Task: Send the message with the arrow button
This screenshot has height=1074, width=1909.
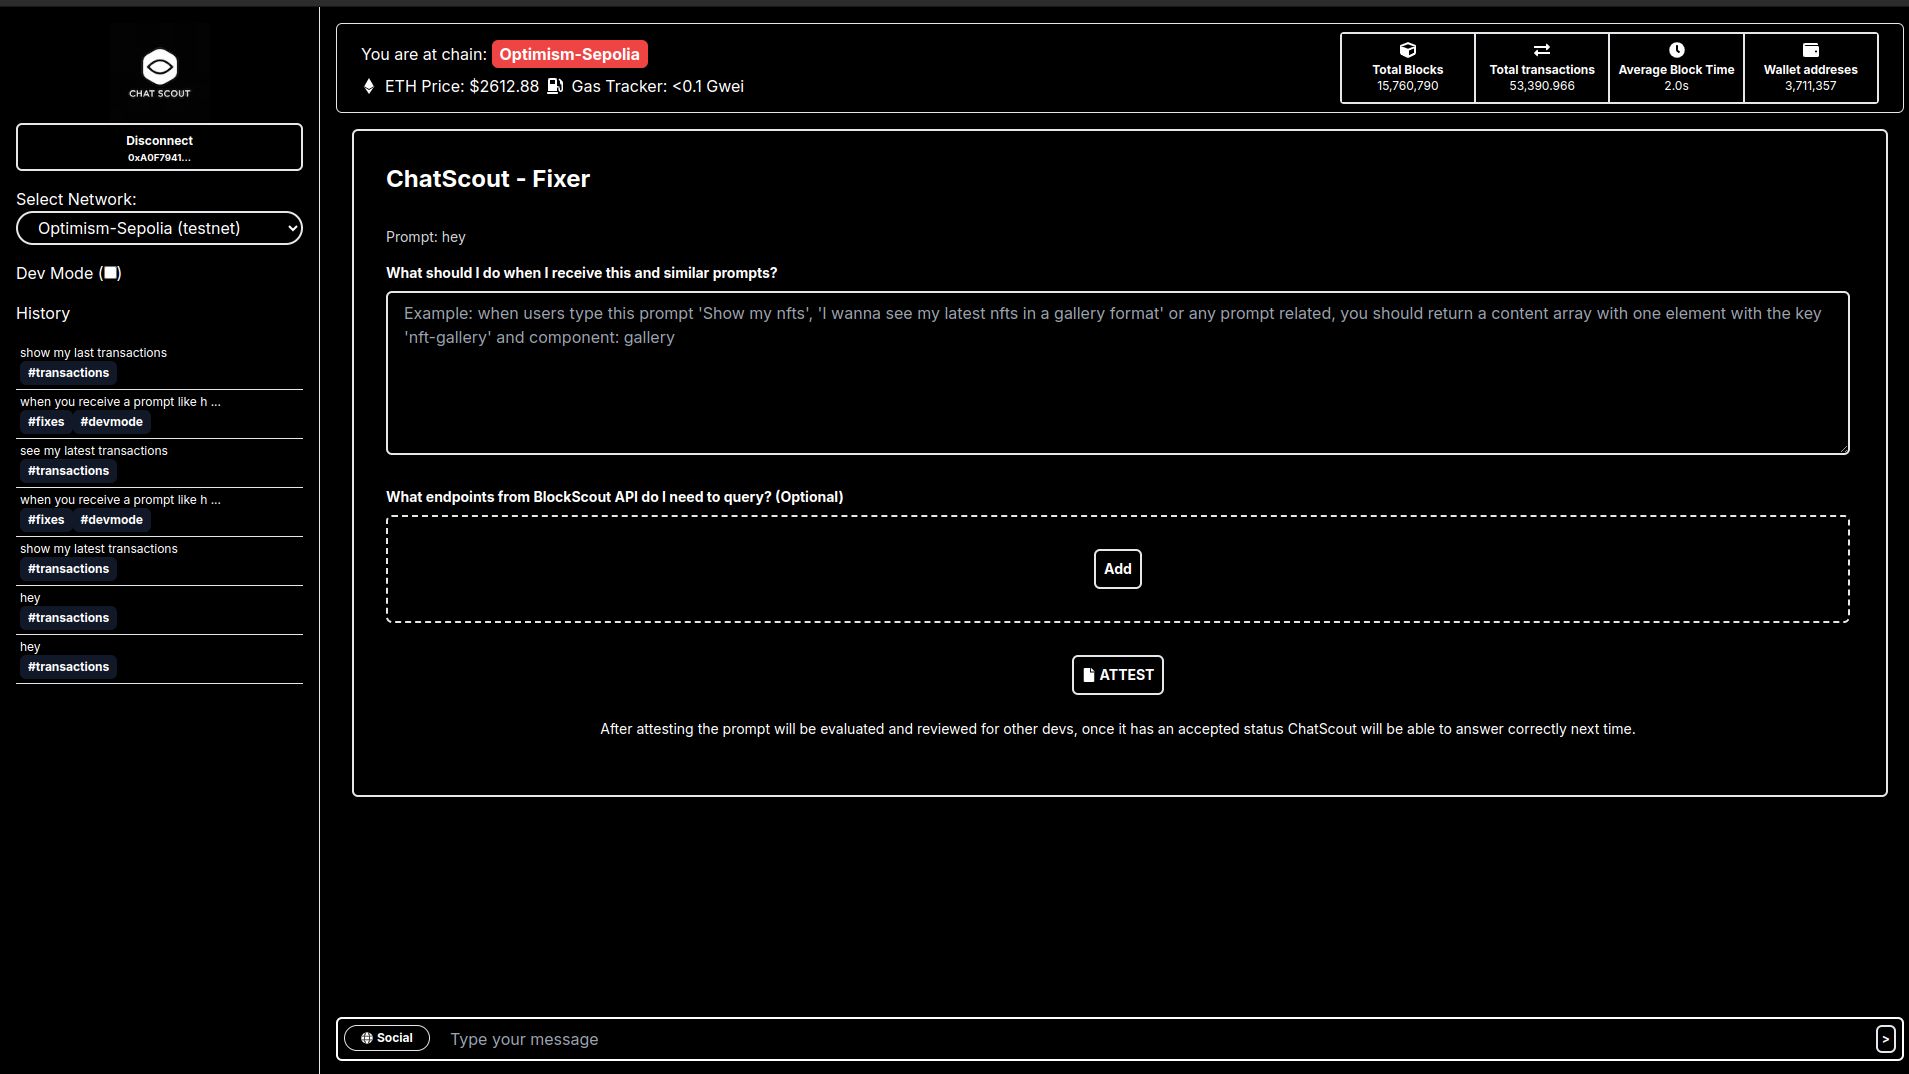Action: 1885,1039
